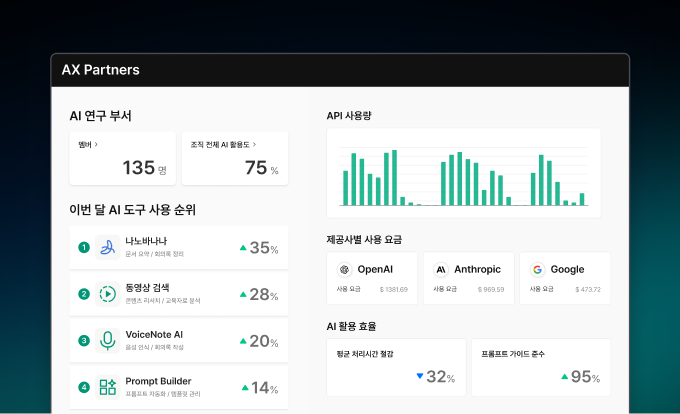
Task: Click the Google logo icon
Action: (537, 270)
